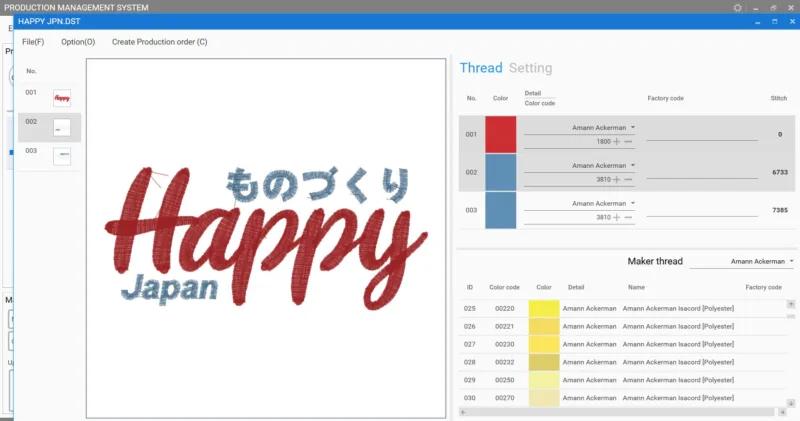800x421 pixels.
Task: Click the embroidery design preview canvas
Action: 266,238
